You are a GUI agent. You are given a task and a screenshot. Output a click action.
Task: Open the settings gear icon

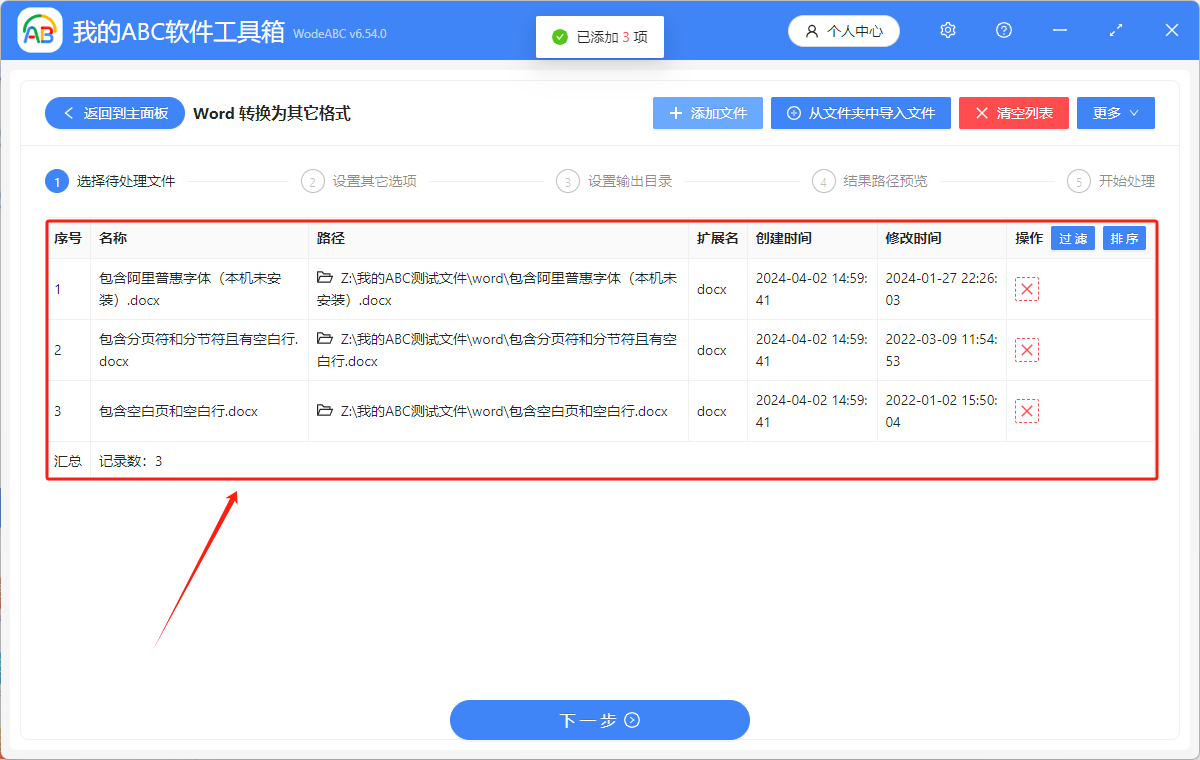(947, 30)
